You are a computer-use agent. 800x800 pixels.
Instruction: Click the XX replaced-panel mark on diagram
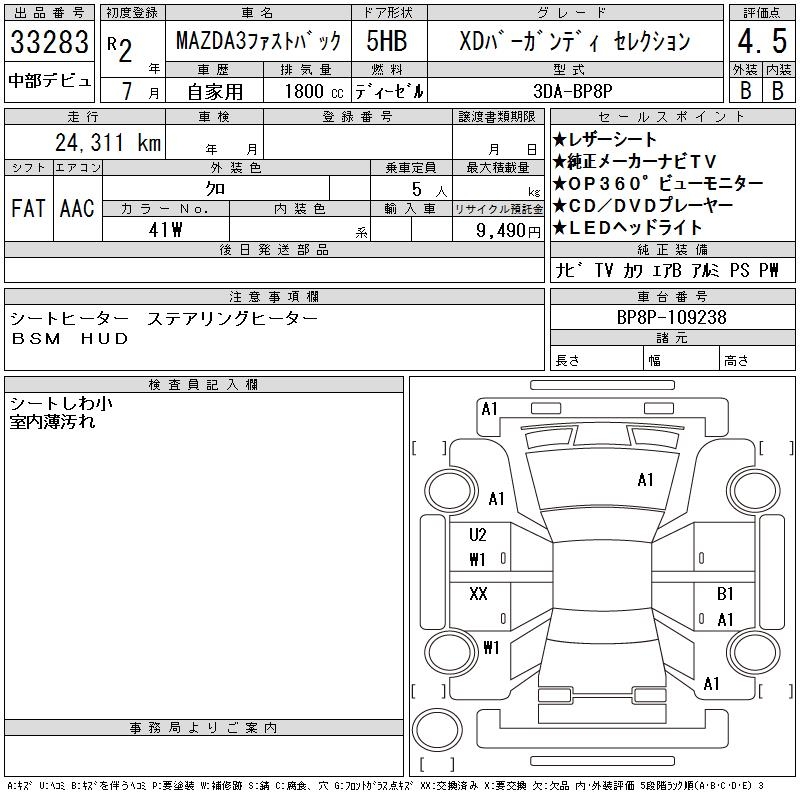point(478,593)
